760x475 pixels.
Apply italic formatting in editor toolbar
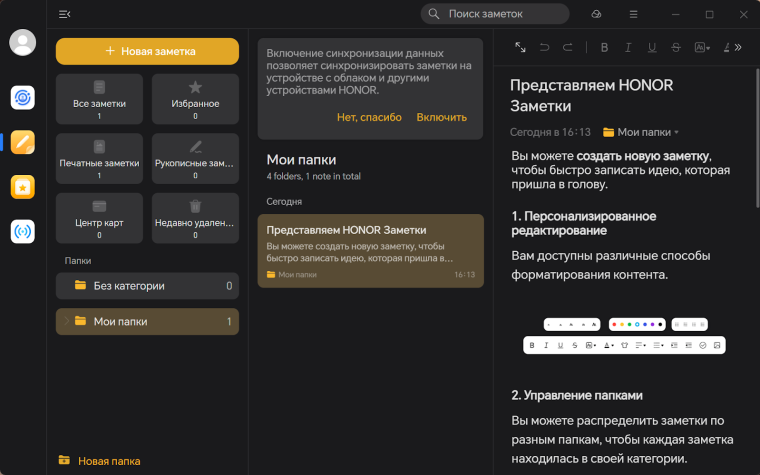pos(628,48)
